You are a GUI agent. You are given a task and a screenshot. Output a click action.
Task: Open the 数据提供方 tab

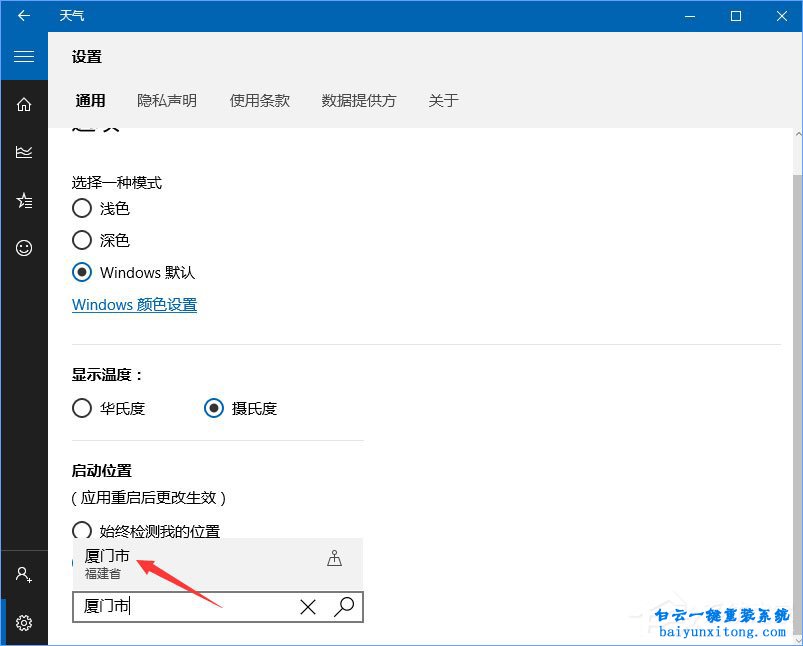click(358, 100)
